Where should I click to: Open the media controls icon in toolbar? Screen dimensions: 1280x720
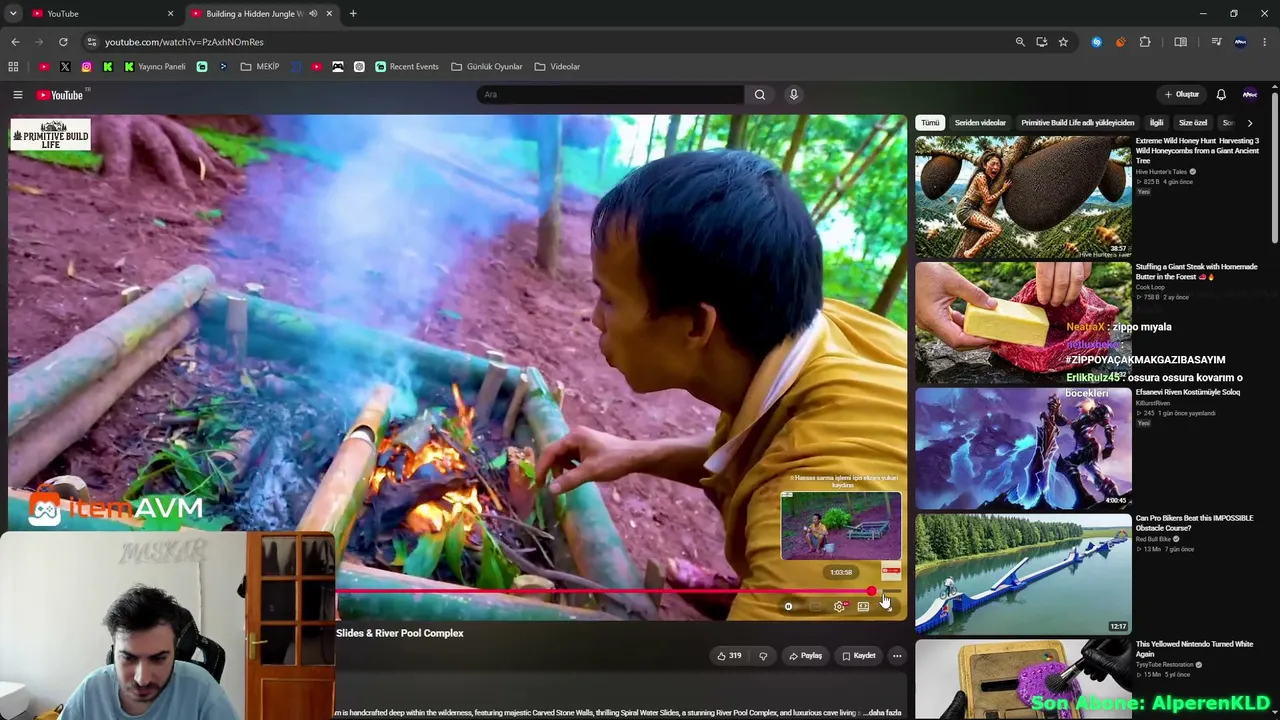(x=1216, y=42)
